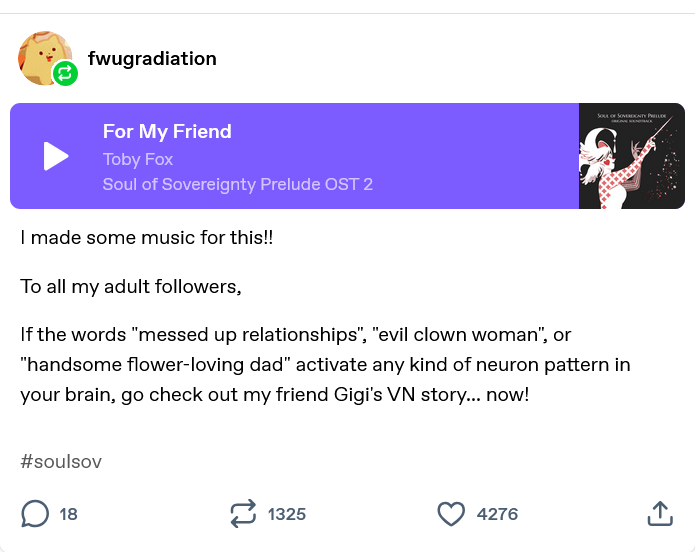695x552 pixels.
Task: View the 4276 likes count
Action: 497,514
